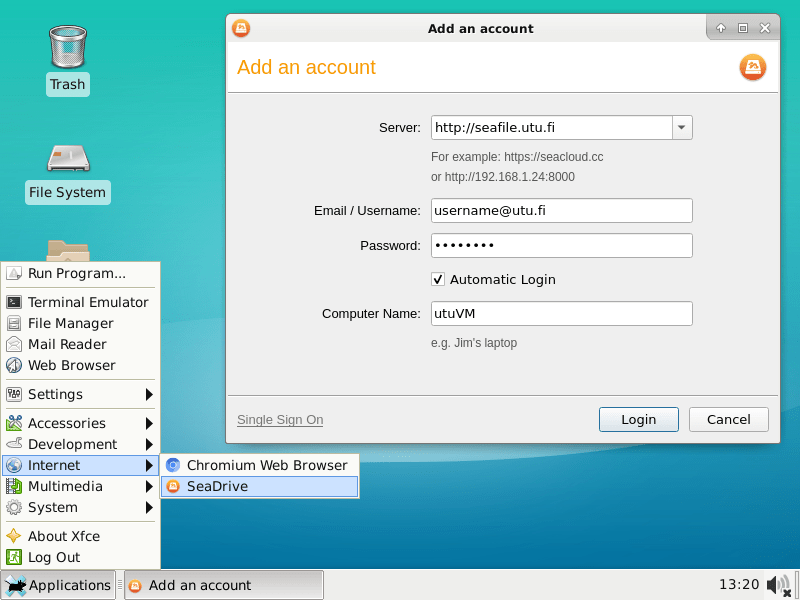Image resolution: width=800 pixels, height=600 pixels.
Task: Click the Login button
Action: pyautogui.click(x=639, y=419)
